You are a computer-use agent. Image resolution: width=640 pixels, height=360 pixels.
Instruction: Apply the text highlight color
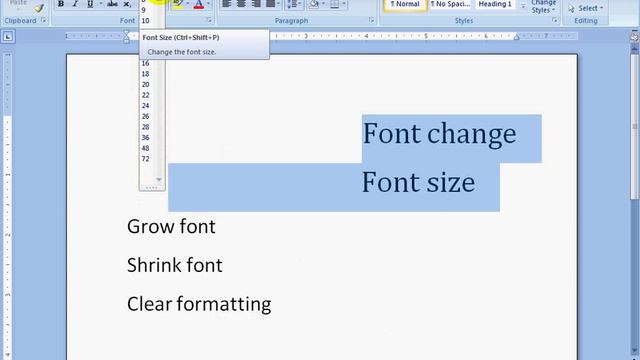point(178,4)
